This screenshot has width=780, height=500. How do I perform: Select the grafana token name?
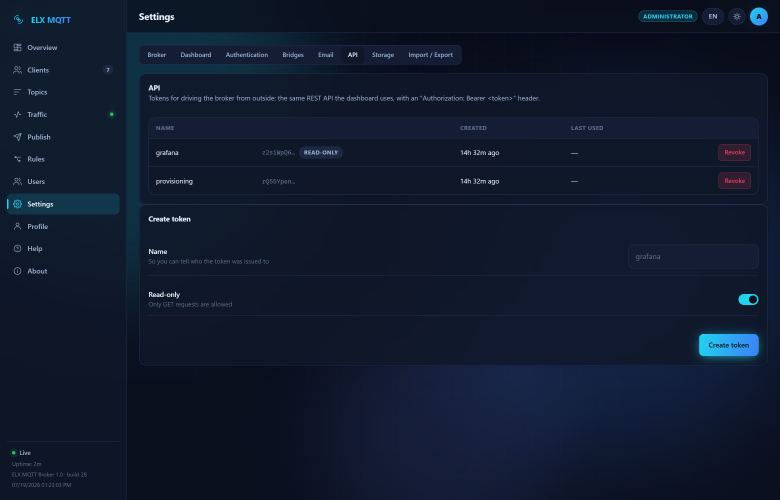point(167,153)
